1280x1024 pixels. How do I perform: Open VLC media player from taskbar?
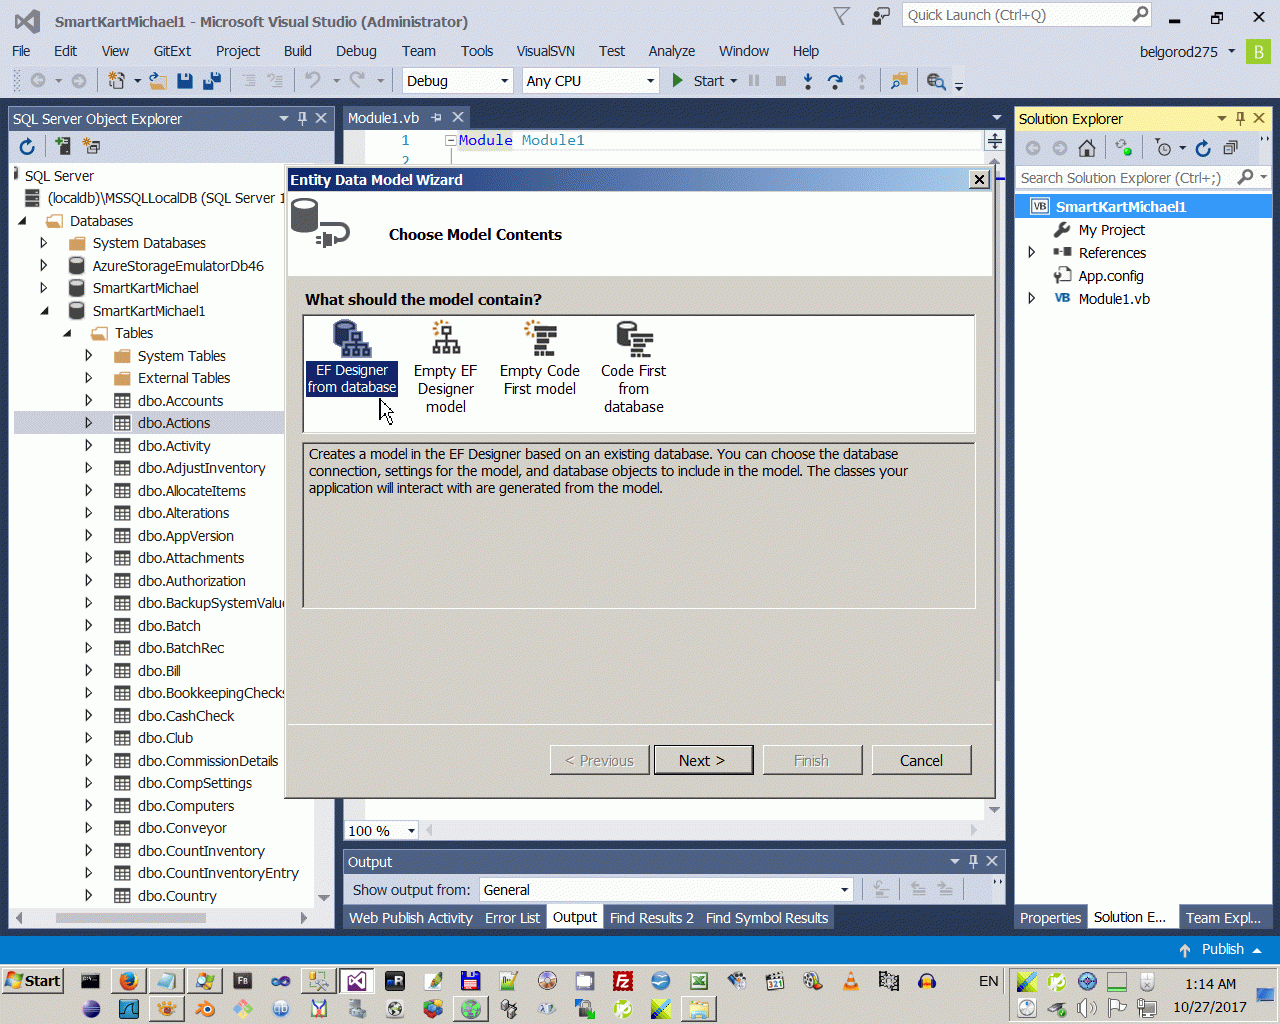pos(850,981)
